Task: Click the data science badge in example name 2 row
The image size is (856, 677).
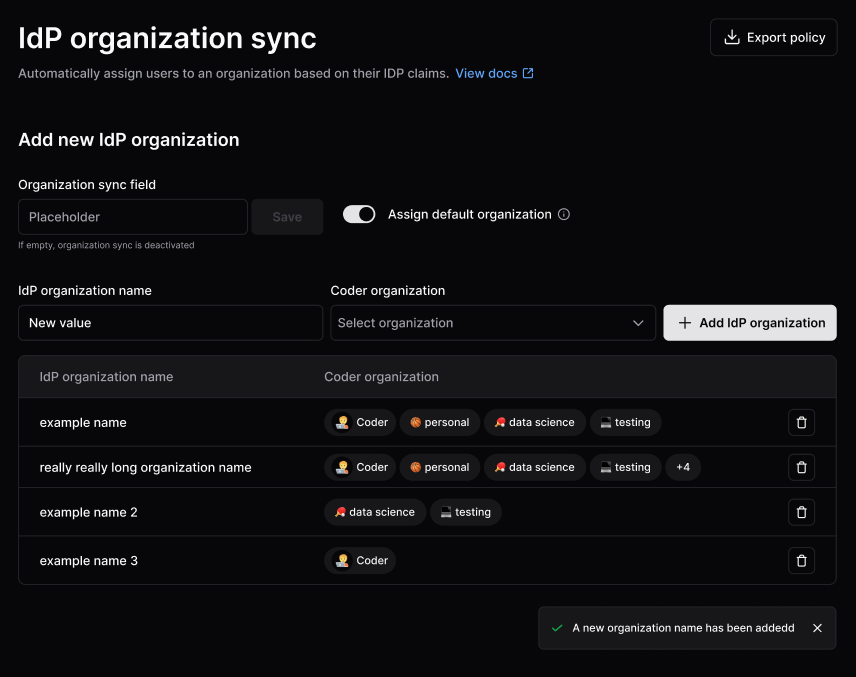Action: (x=375, y=511)
